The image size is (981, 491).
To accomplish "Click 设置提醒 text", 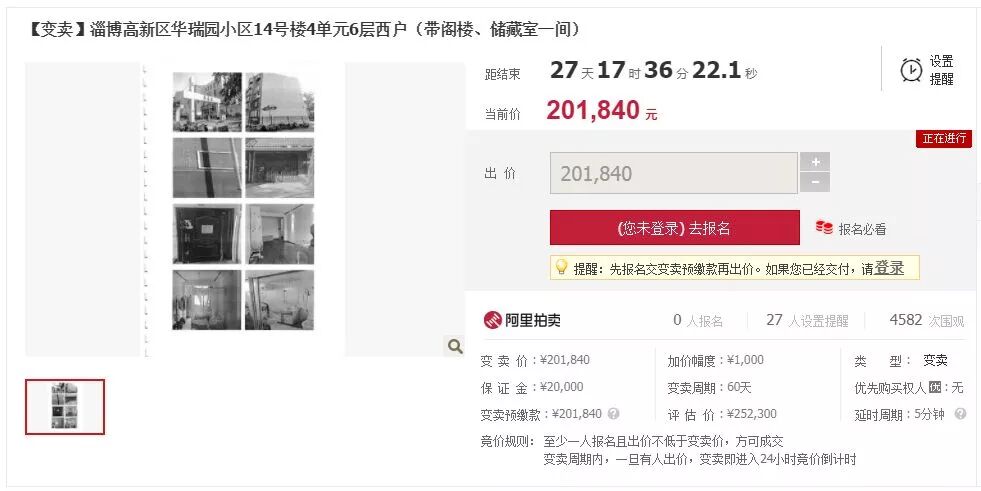I will 941,70.
